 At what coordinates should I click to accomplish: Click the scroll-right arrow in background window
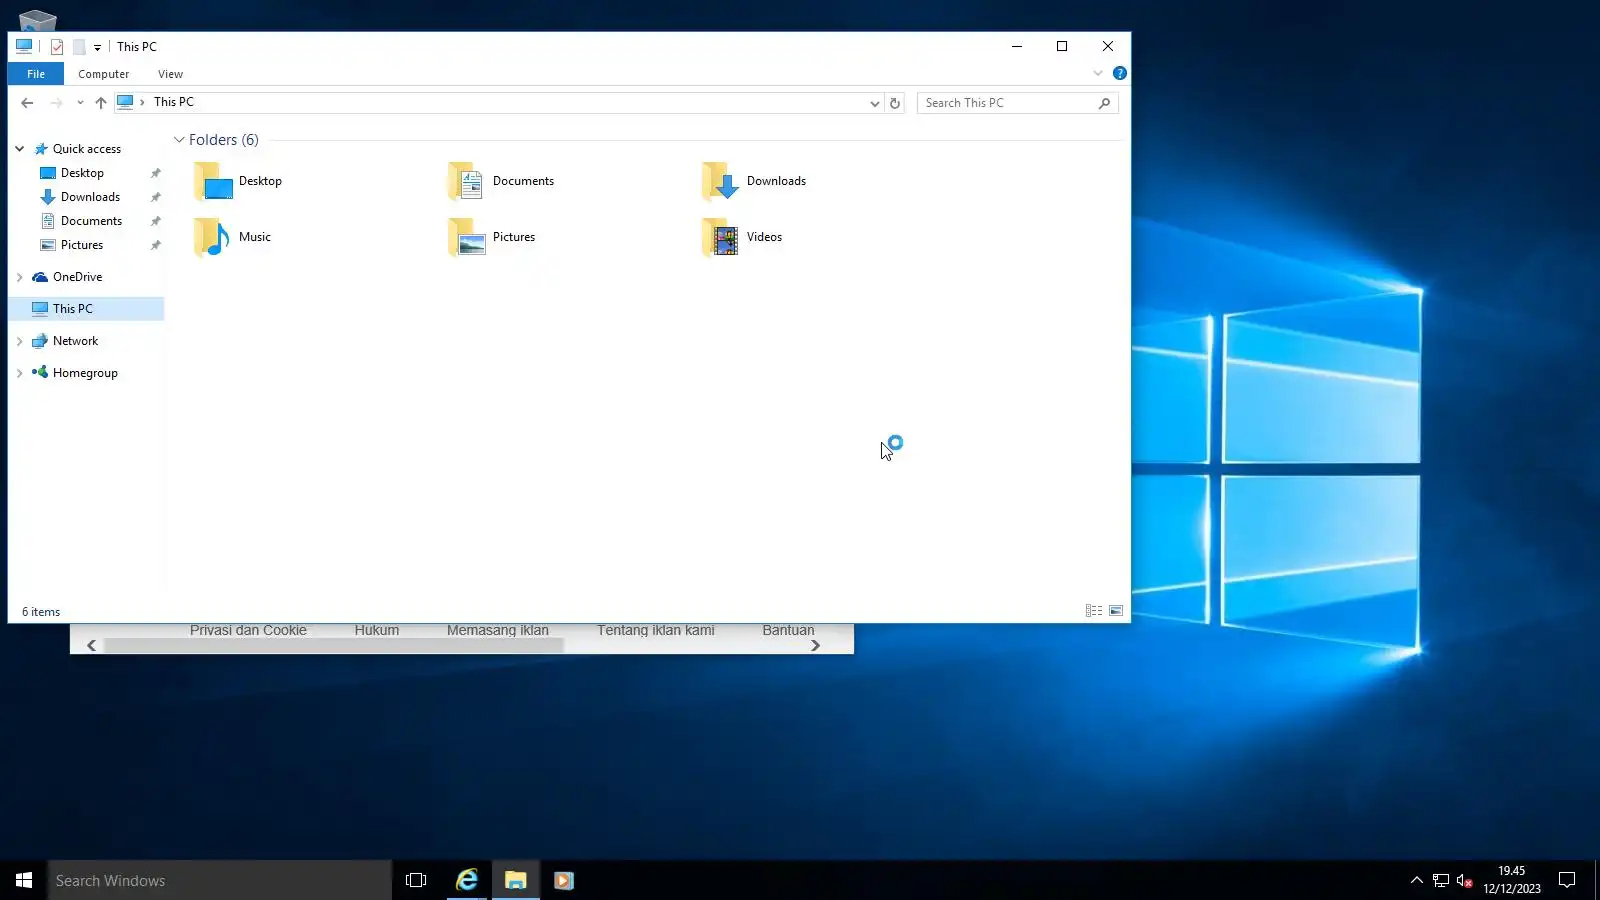tap(815, 646)
